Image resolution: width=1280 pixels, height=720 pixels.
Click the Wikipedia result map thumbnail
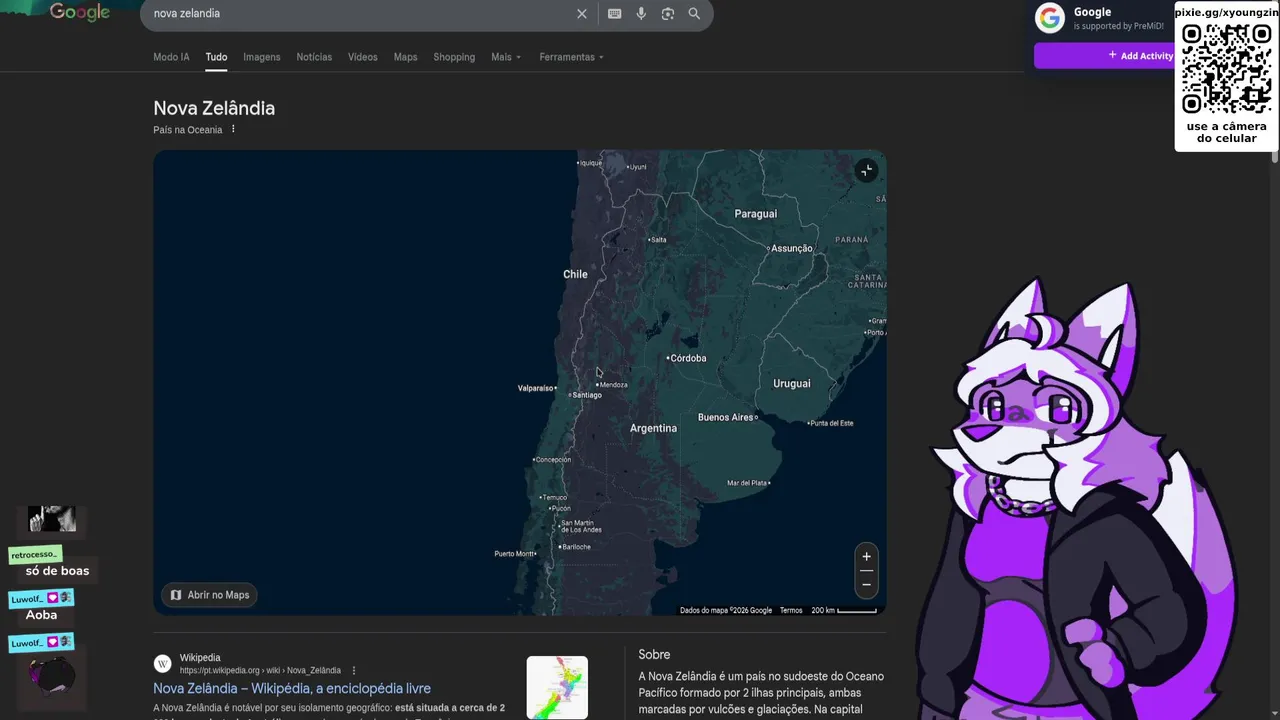tap(557, 687)
